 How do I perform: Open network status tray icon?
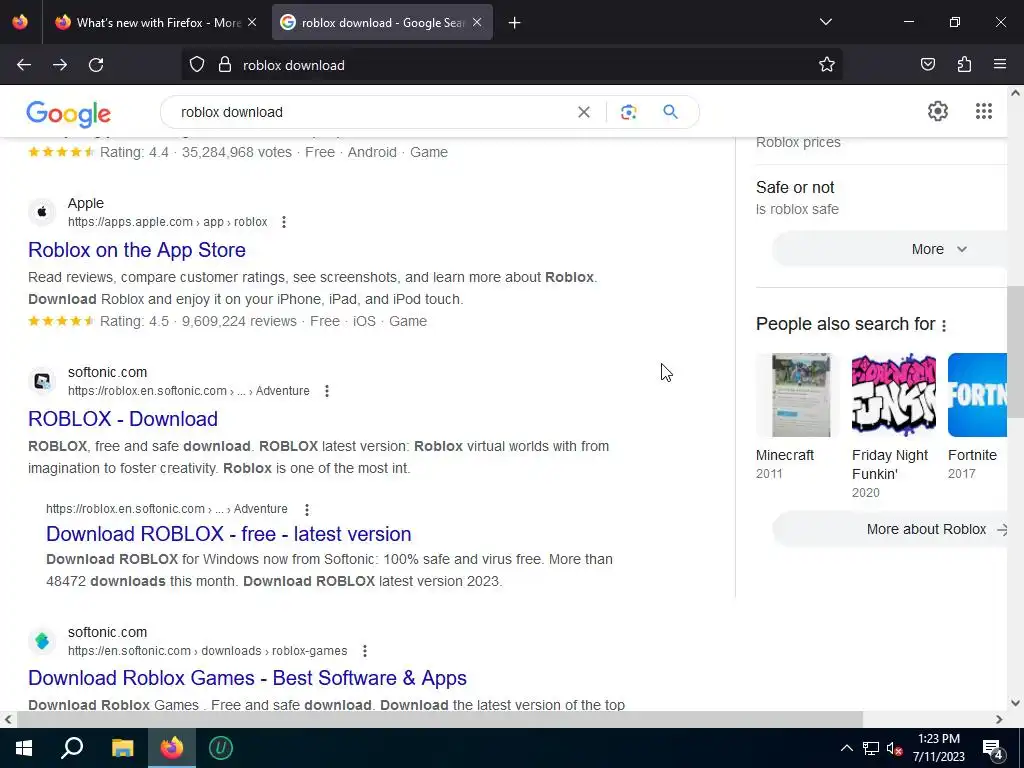click(871, 748)
